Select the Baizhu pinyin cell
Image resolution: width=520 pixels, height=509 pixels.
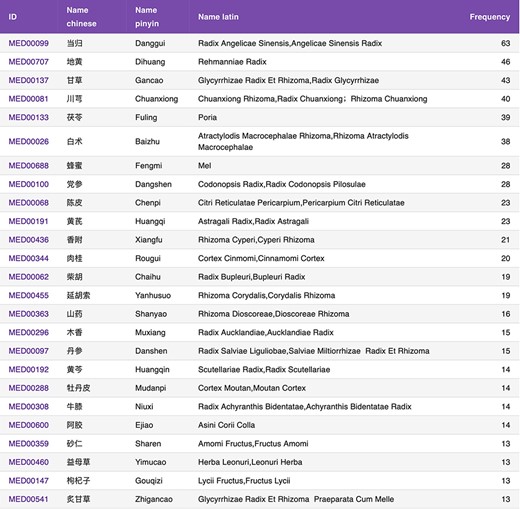147,142
